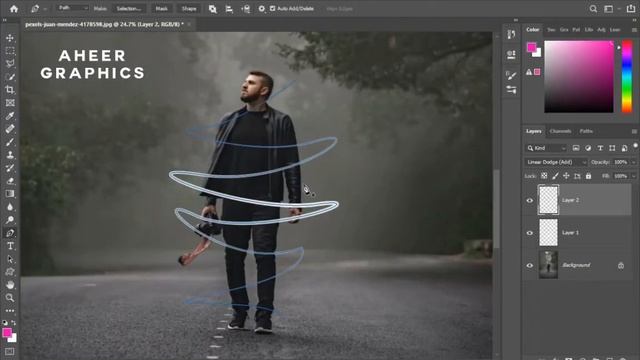Open the Pen tool preset picker arrow
This screenshot has width=640, height=360.
(45, 9)
